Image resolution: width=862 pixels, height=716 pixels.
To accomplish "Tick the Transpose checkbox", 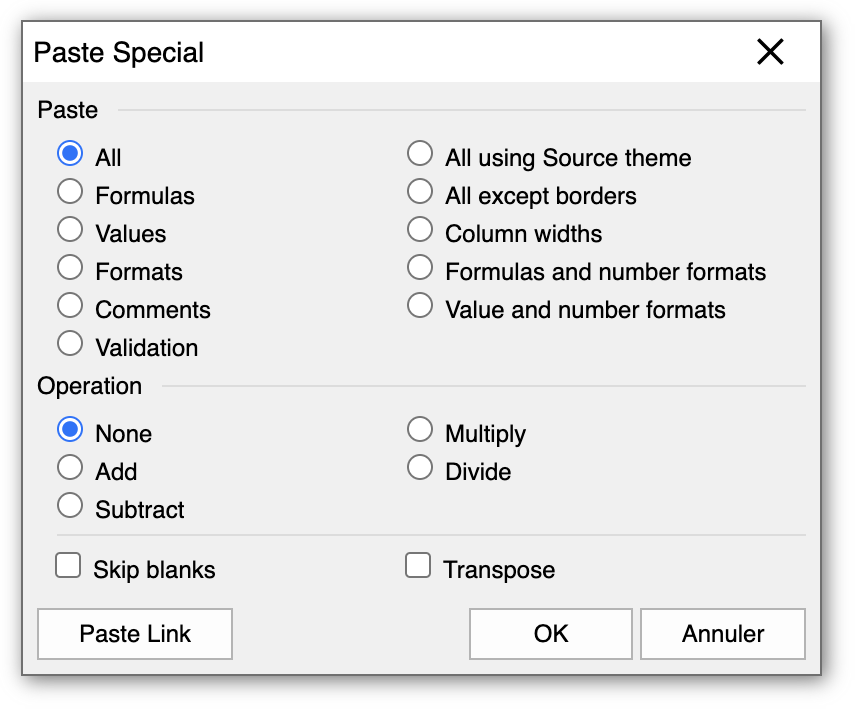I will click(418, 567).
